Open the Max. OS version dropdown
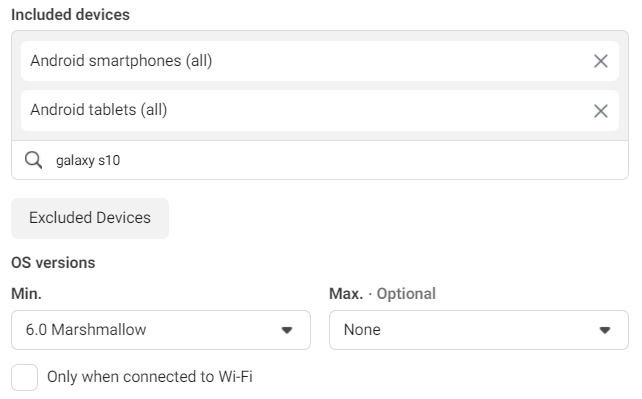The image size is (642, 399). click(479, 330)
